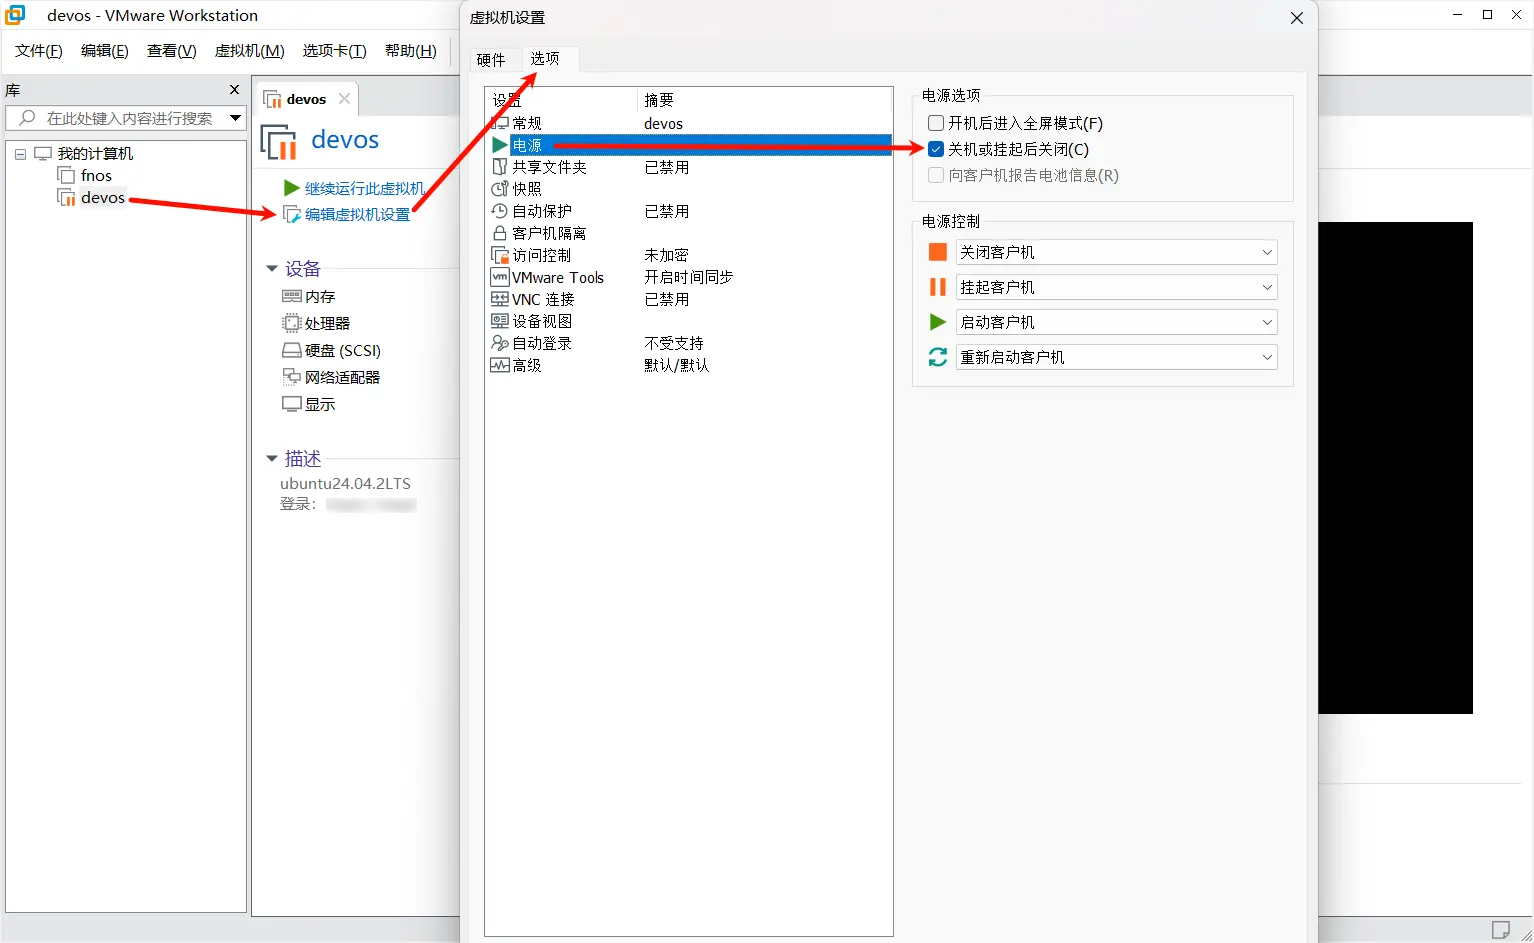Click the network adapter icon beside 网络适配器
Screen dimensions: 1534x943
292,377
